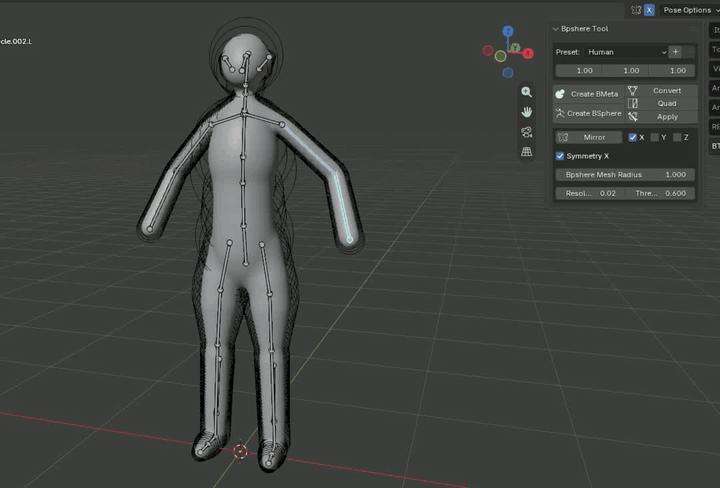Toggle the camera view icon
This screenshot has height=488, width=720.
click(x=526, y=132)
